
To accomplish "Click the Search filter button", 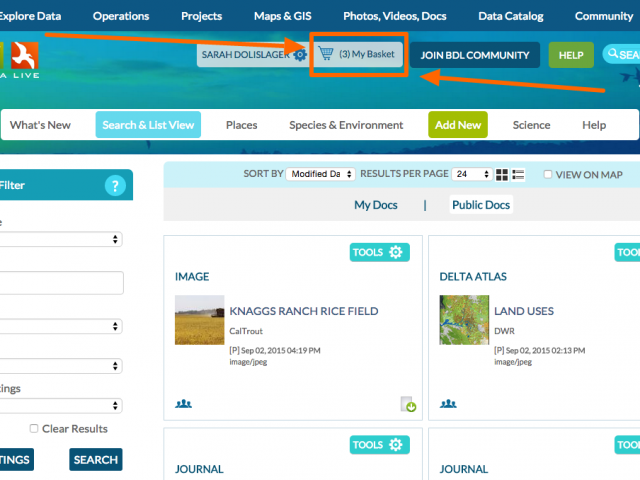I will (x=96, y=460).
